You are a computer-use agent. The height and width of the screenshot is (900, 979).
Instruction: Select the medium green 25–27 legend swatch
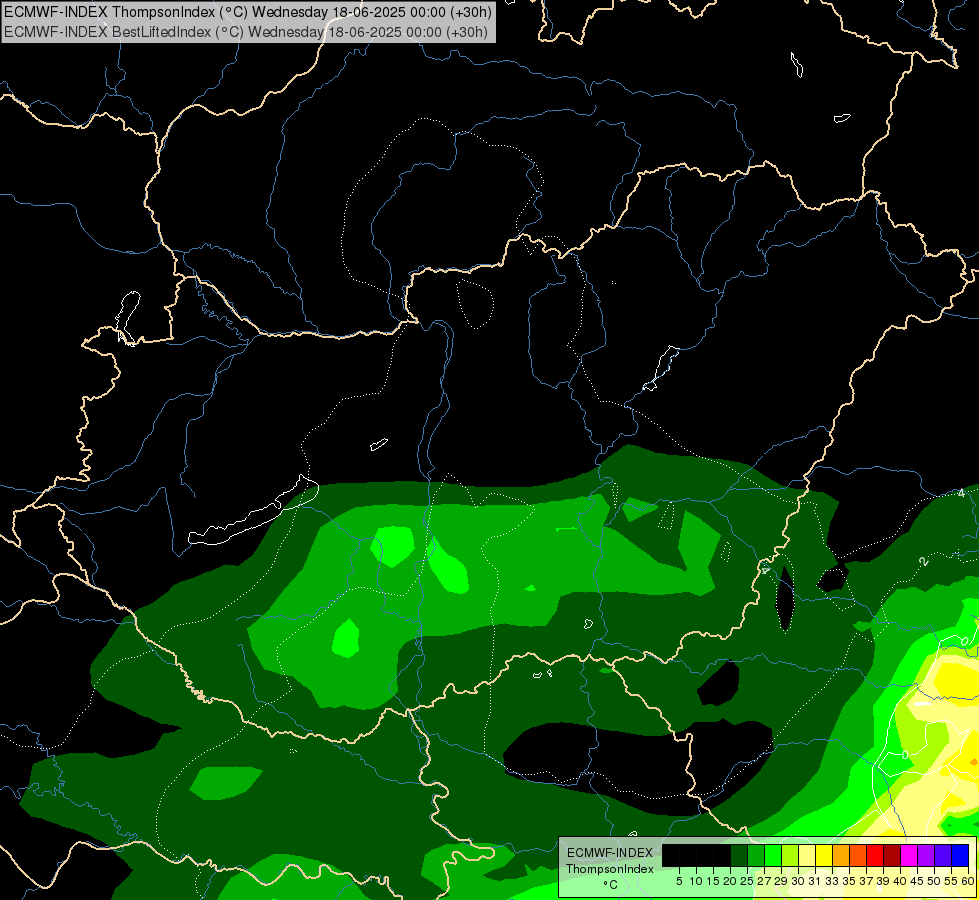tap(755, 856)
